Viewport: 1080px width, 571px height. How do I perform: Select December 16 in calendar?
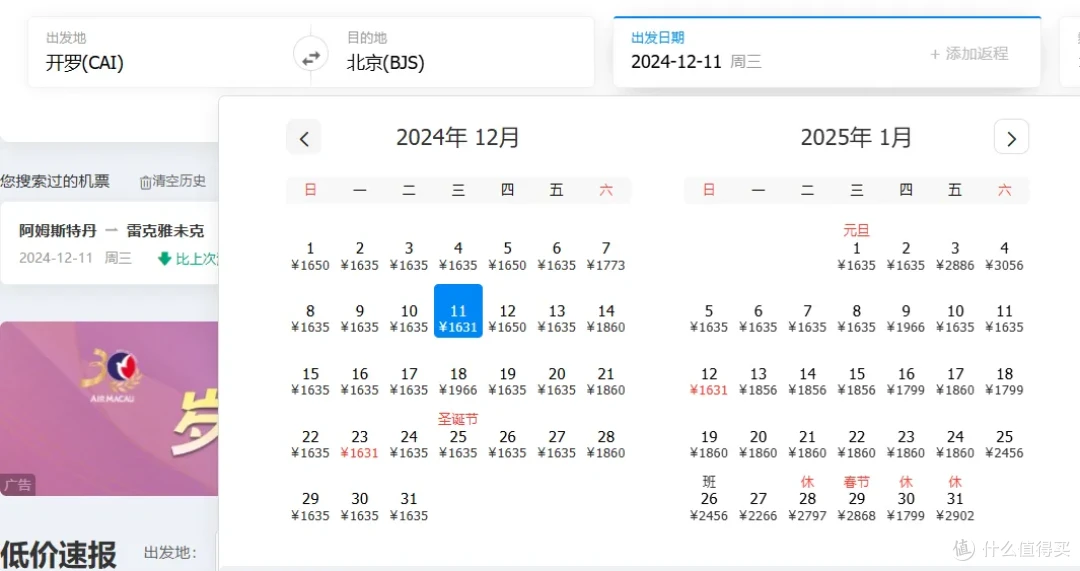pos(360,382)
